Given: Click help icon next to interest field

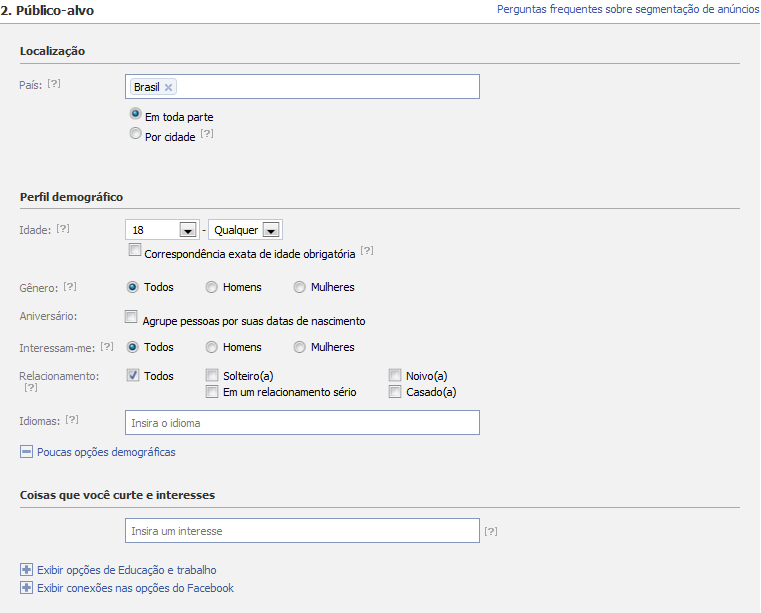Looking at the screenshot, I should [x=491, y=531].
